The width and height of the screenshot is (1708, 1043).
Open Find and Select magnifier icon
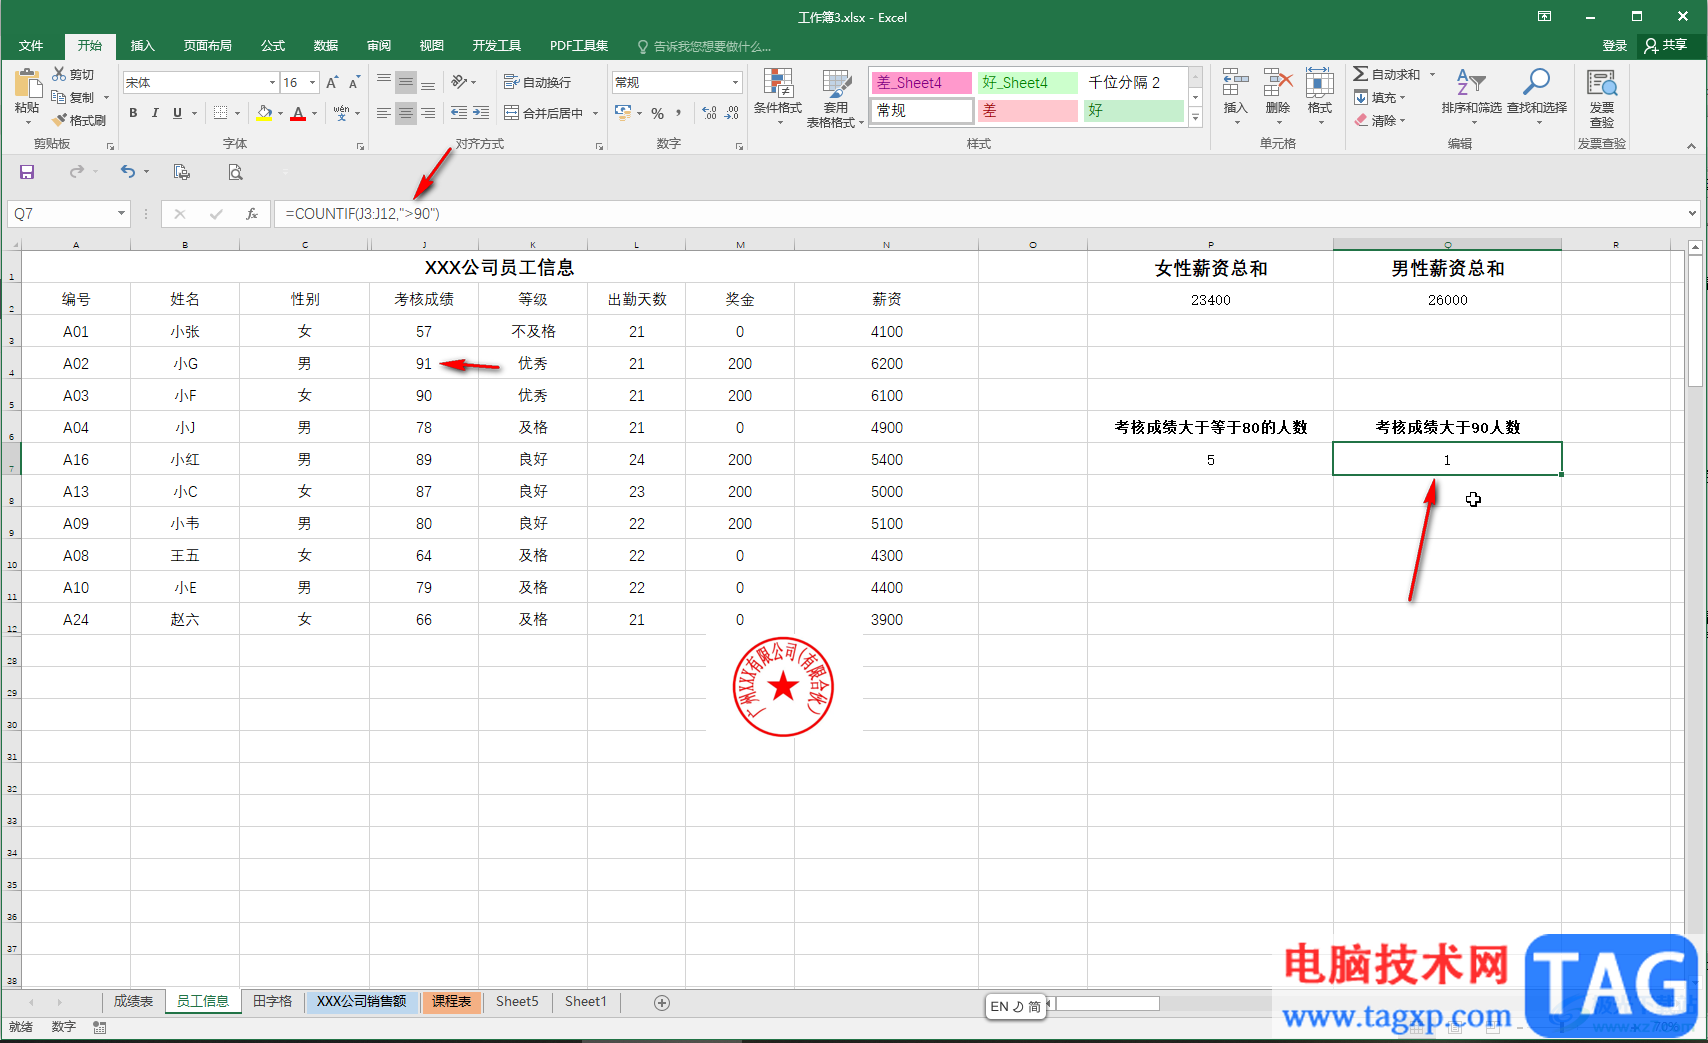[1537, 82]
